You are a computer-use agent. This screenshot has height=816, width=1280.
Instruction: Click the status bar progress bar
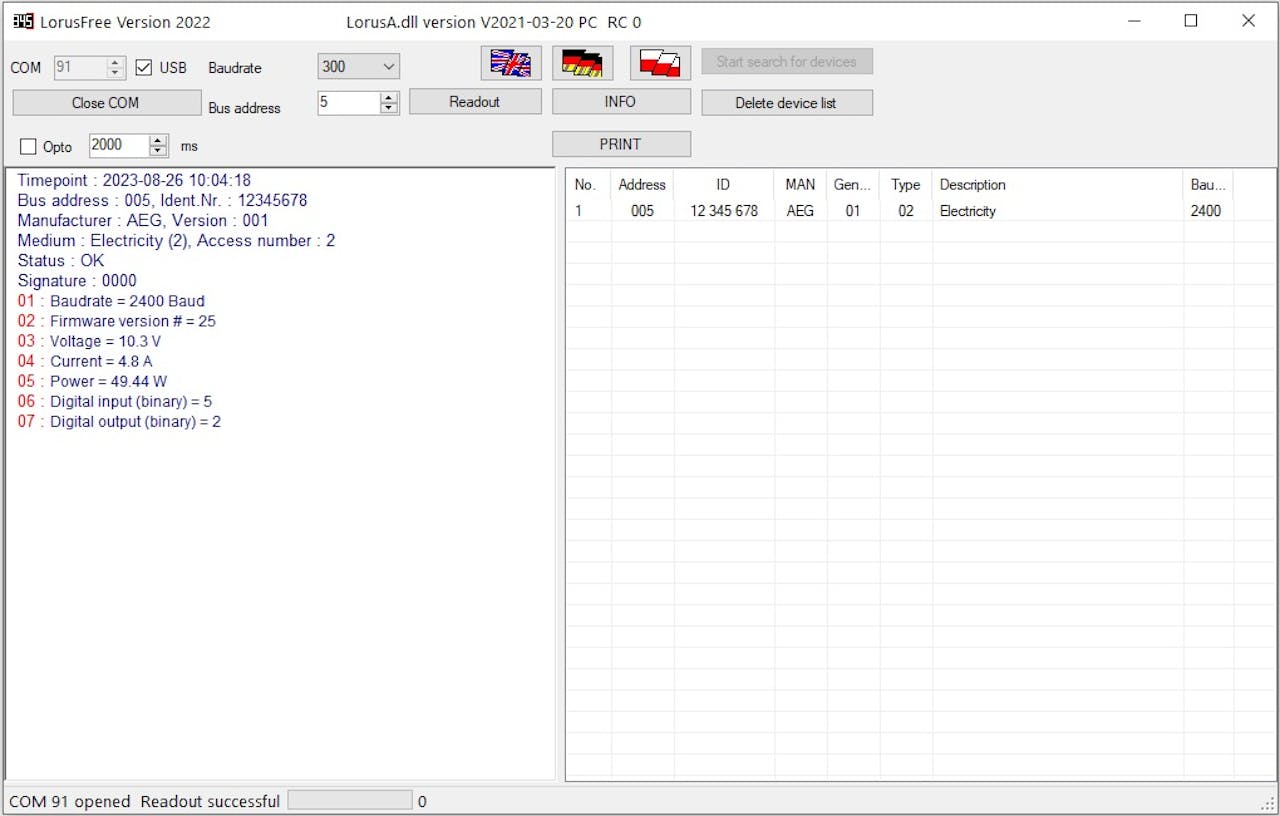point(350,800)
